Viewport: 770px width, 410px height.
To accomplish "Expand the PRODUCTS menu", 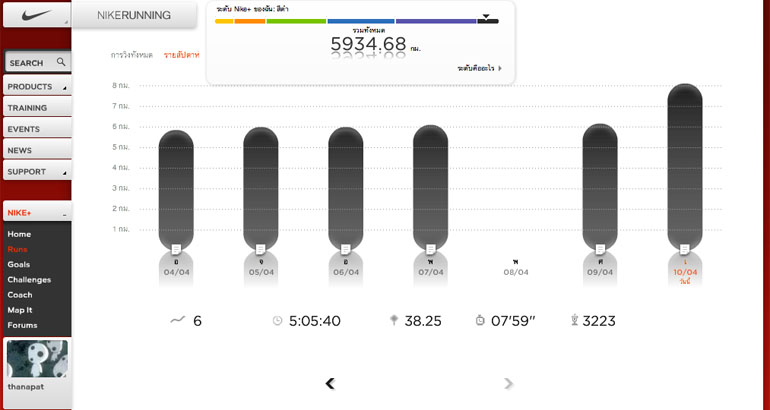I will (x=36, y=87).
